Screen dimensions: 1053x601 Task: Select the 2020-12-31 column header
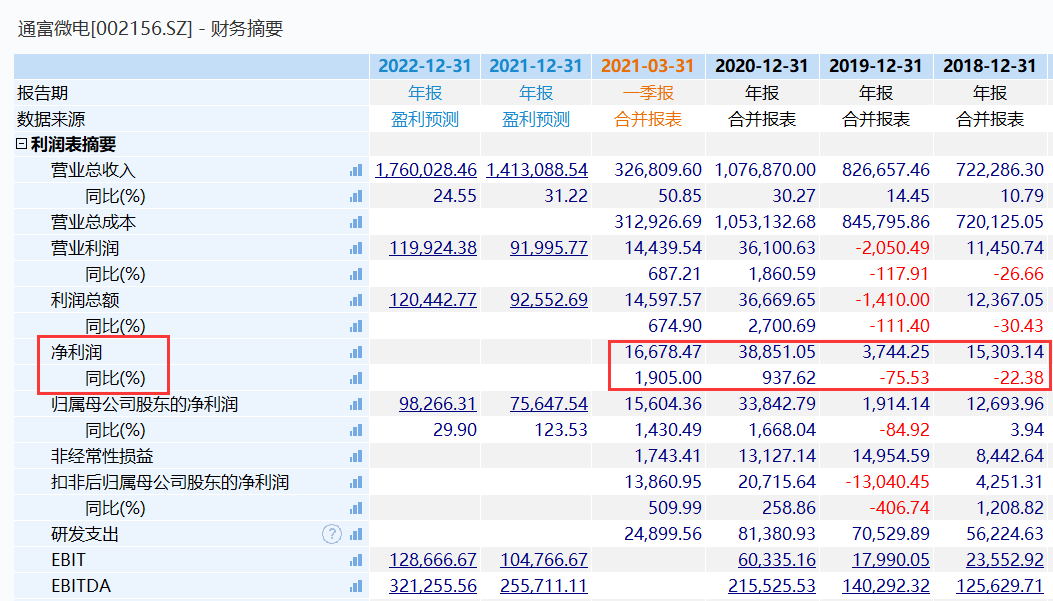point(762,66)
